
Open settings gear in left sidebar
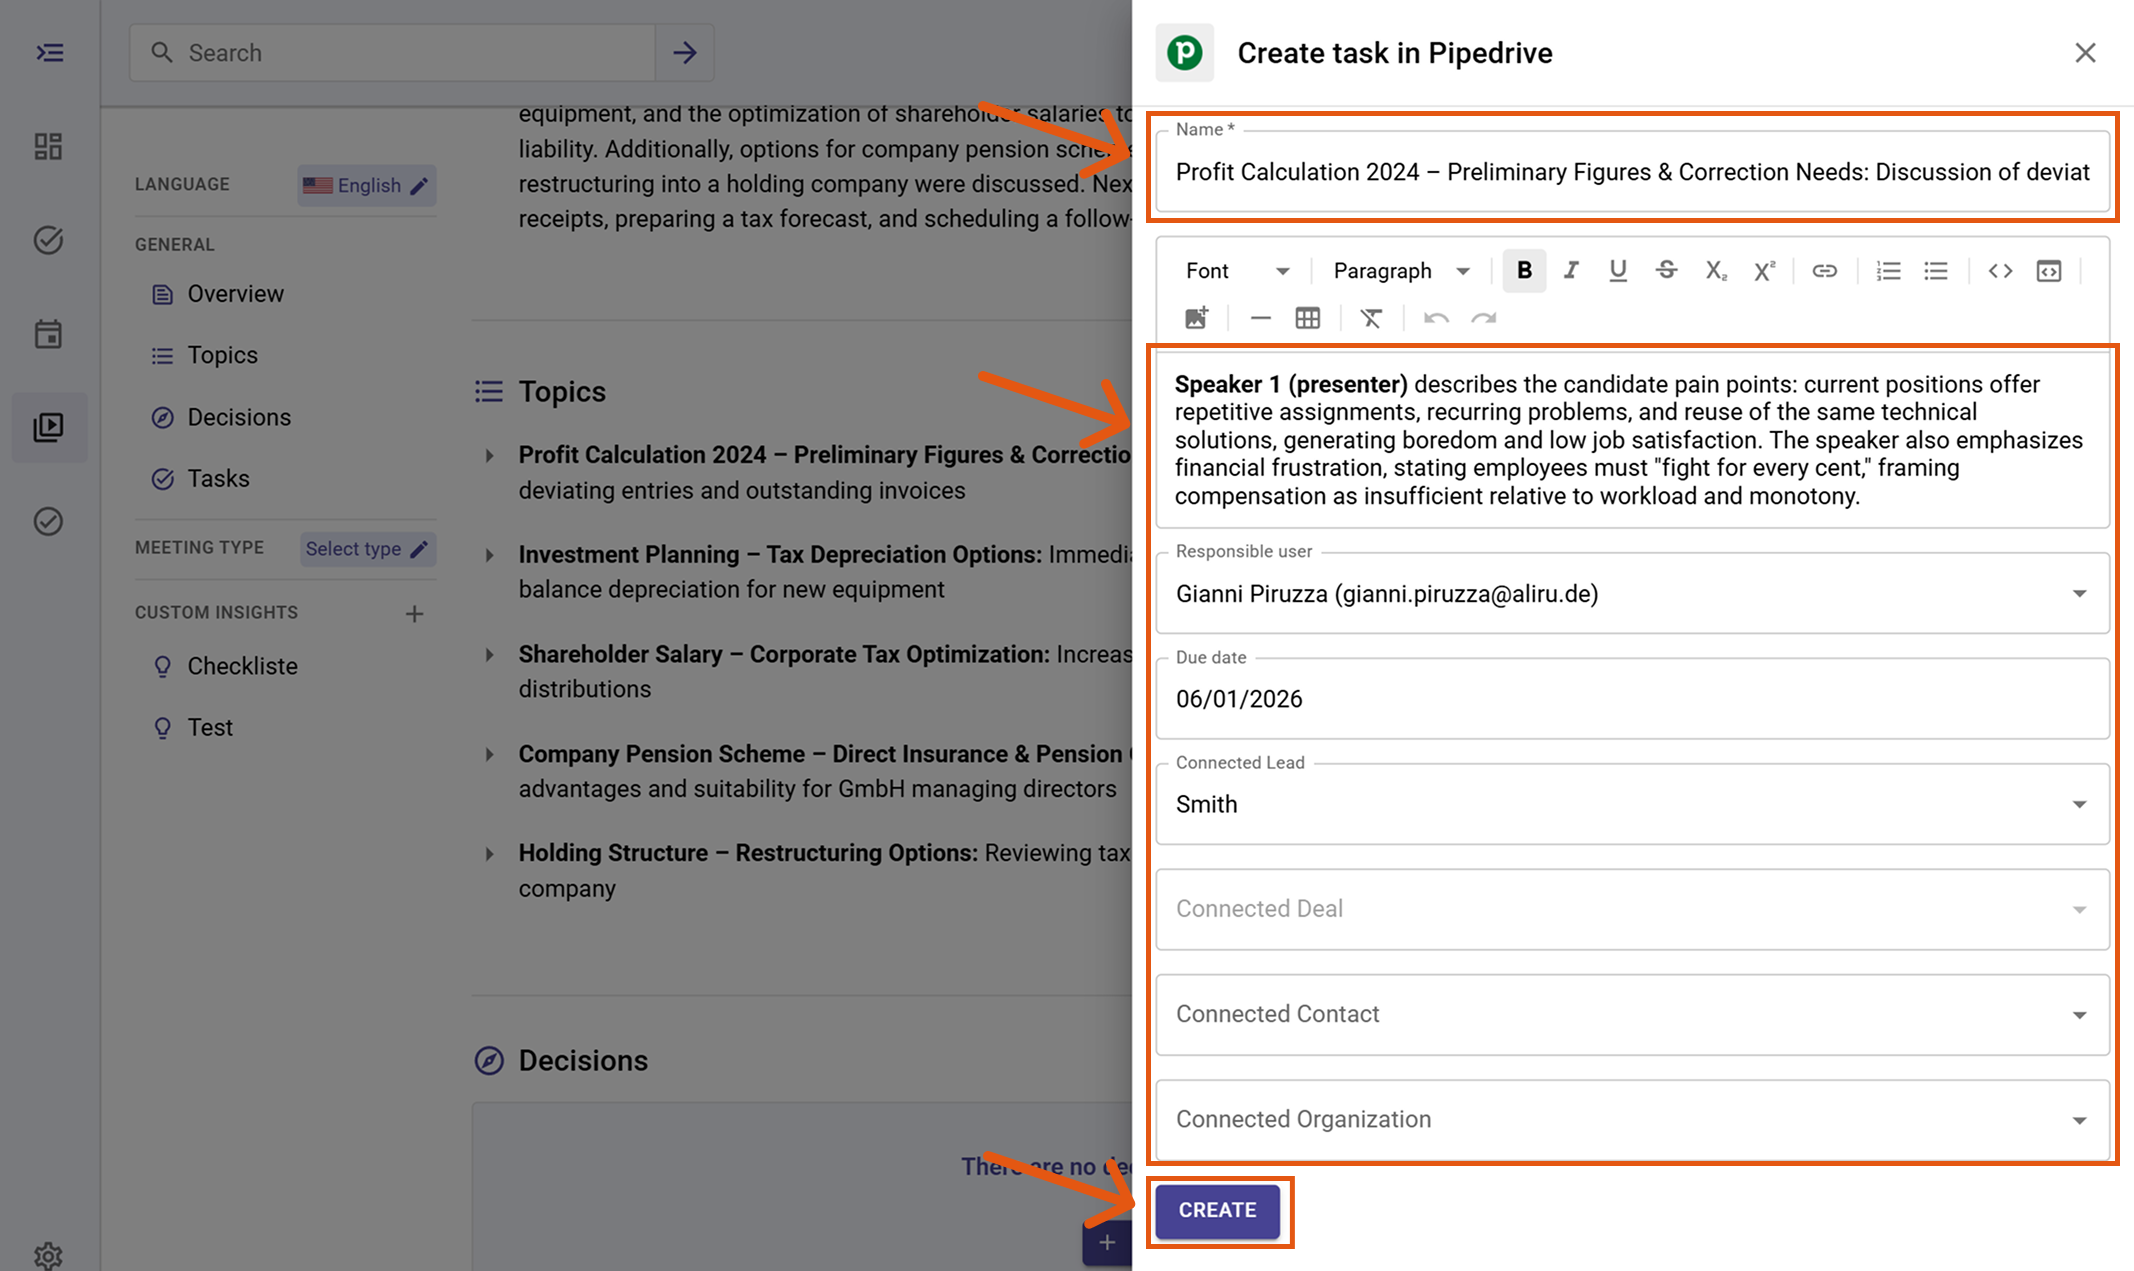[x=48, y=1255]
